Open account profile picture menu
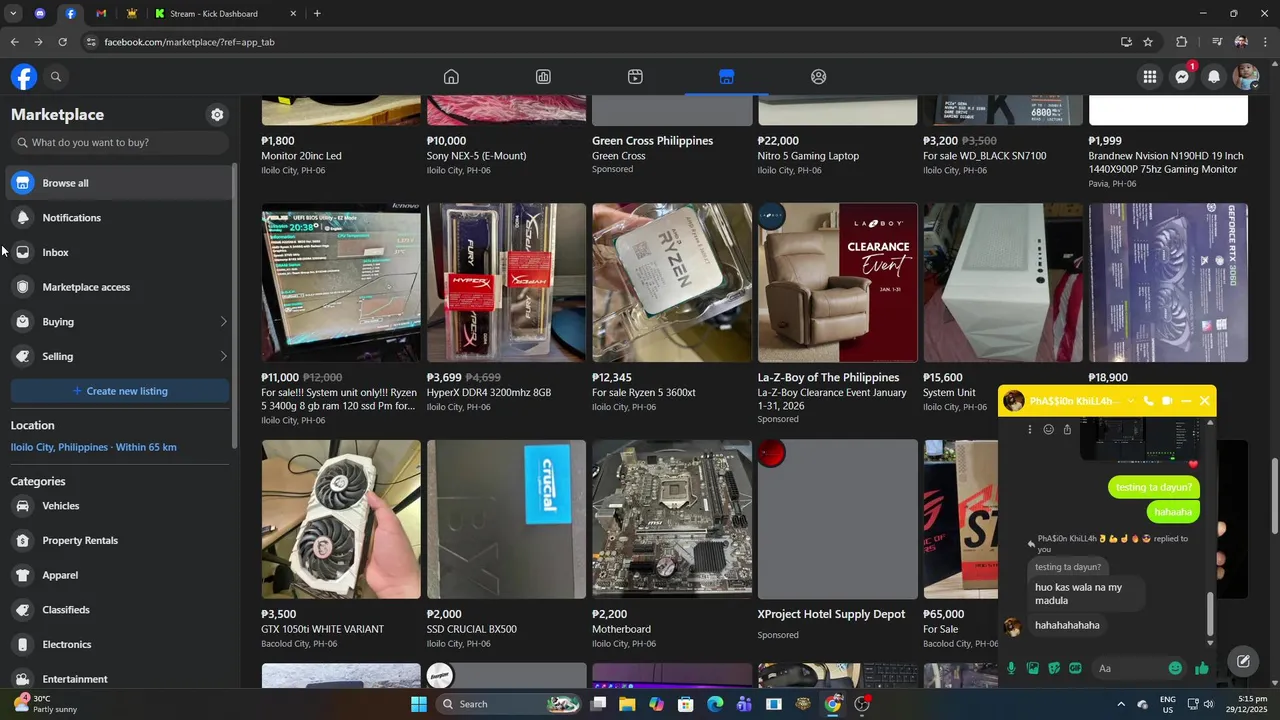The image size is (1280, 720). [x=1246, y=77]
